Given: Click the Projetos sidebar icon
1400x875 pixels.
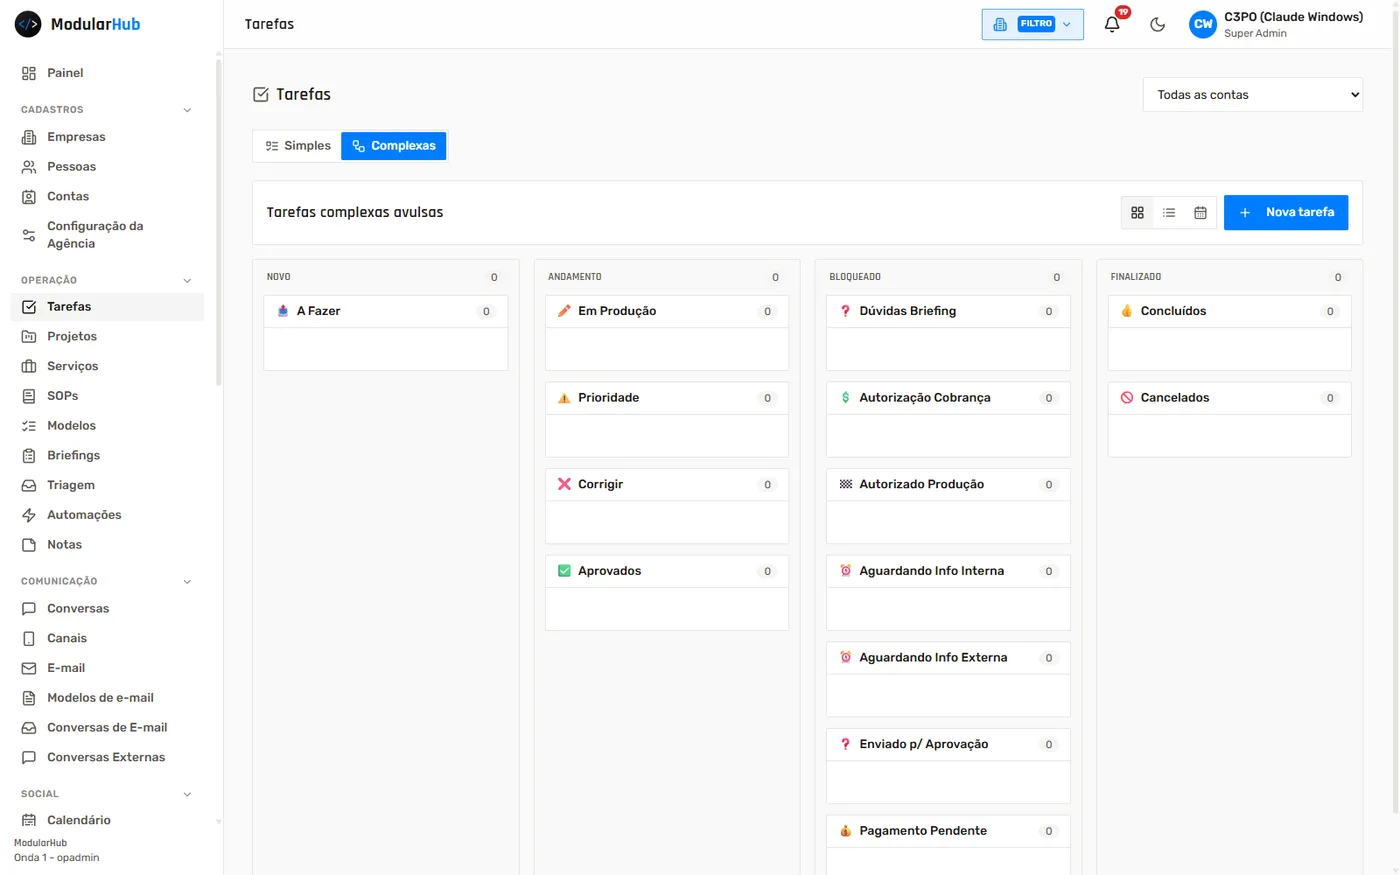Looking at the screenshot, I should (29, 337).
